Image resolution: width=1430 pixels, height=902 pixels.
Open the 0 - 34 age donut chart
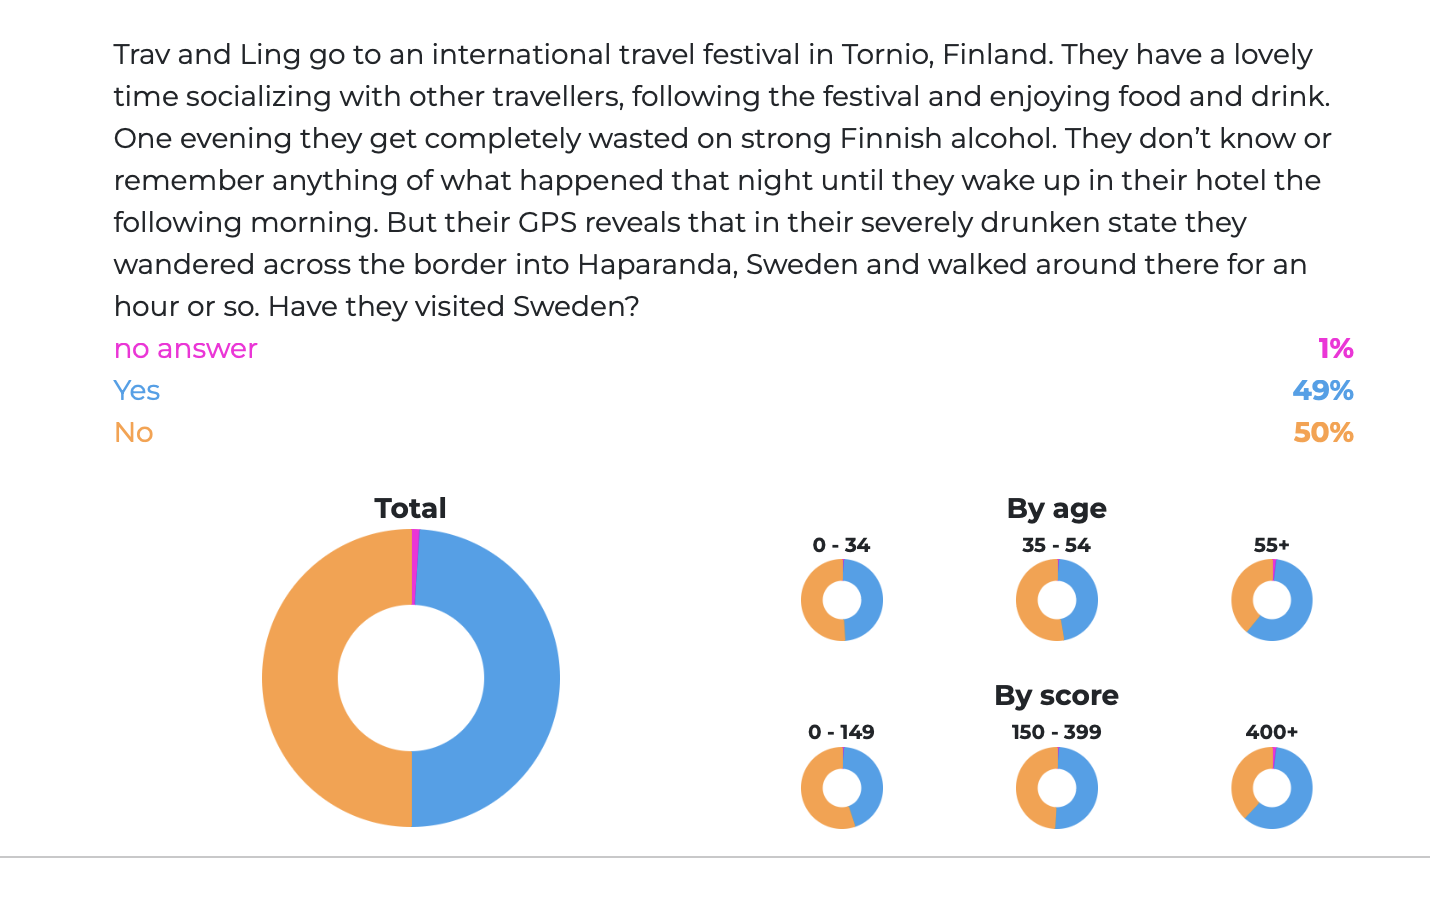point(841,600)
